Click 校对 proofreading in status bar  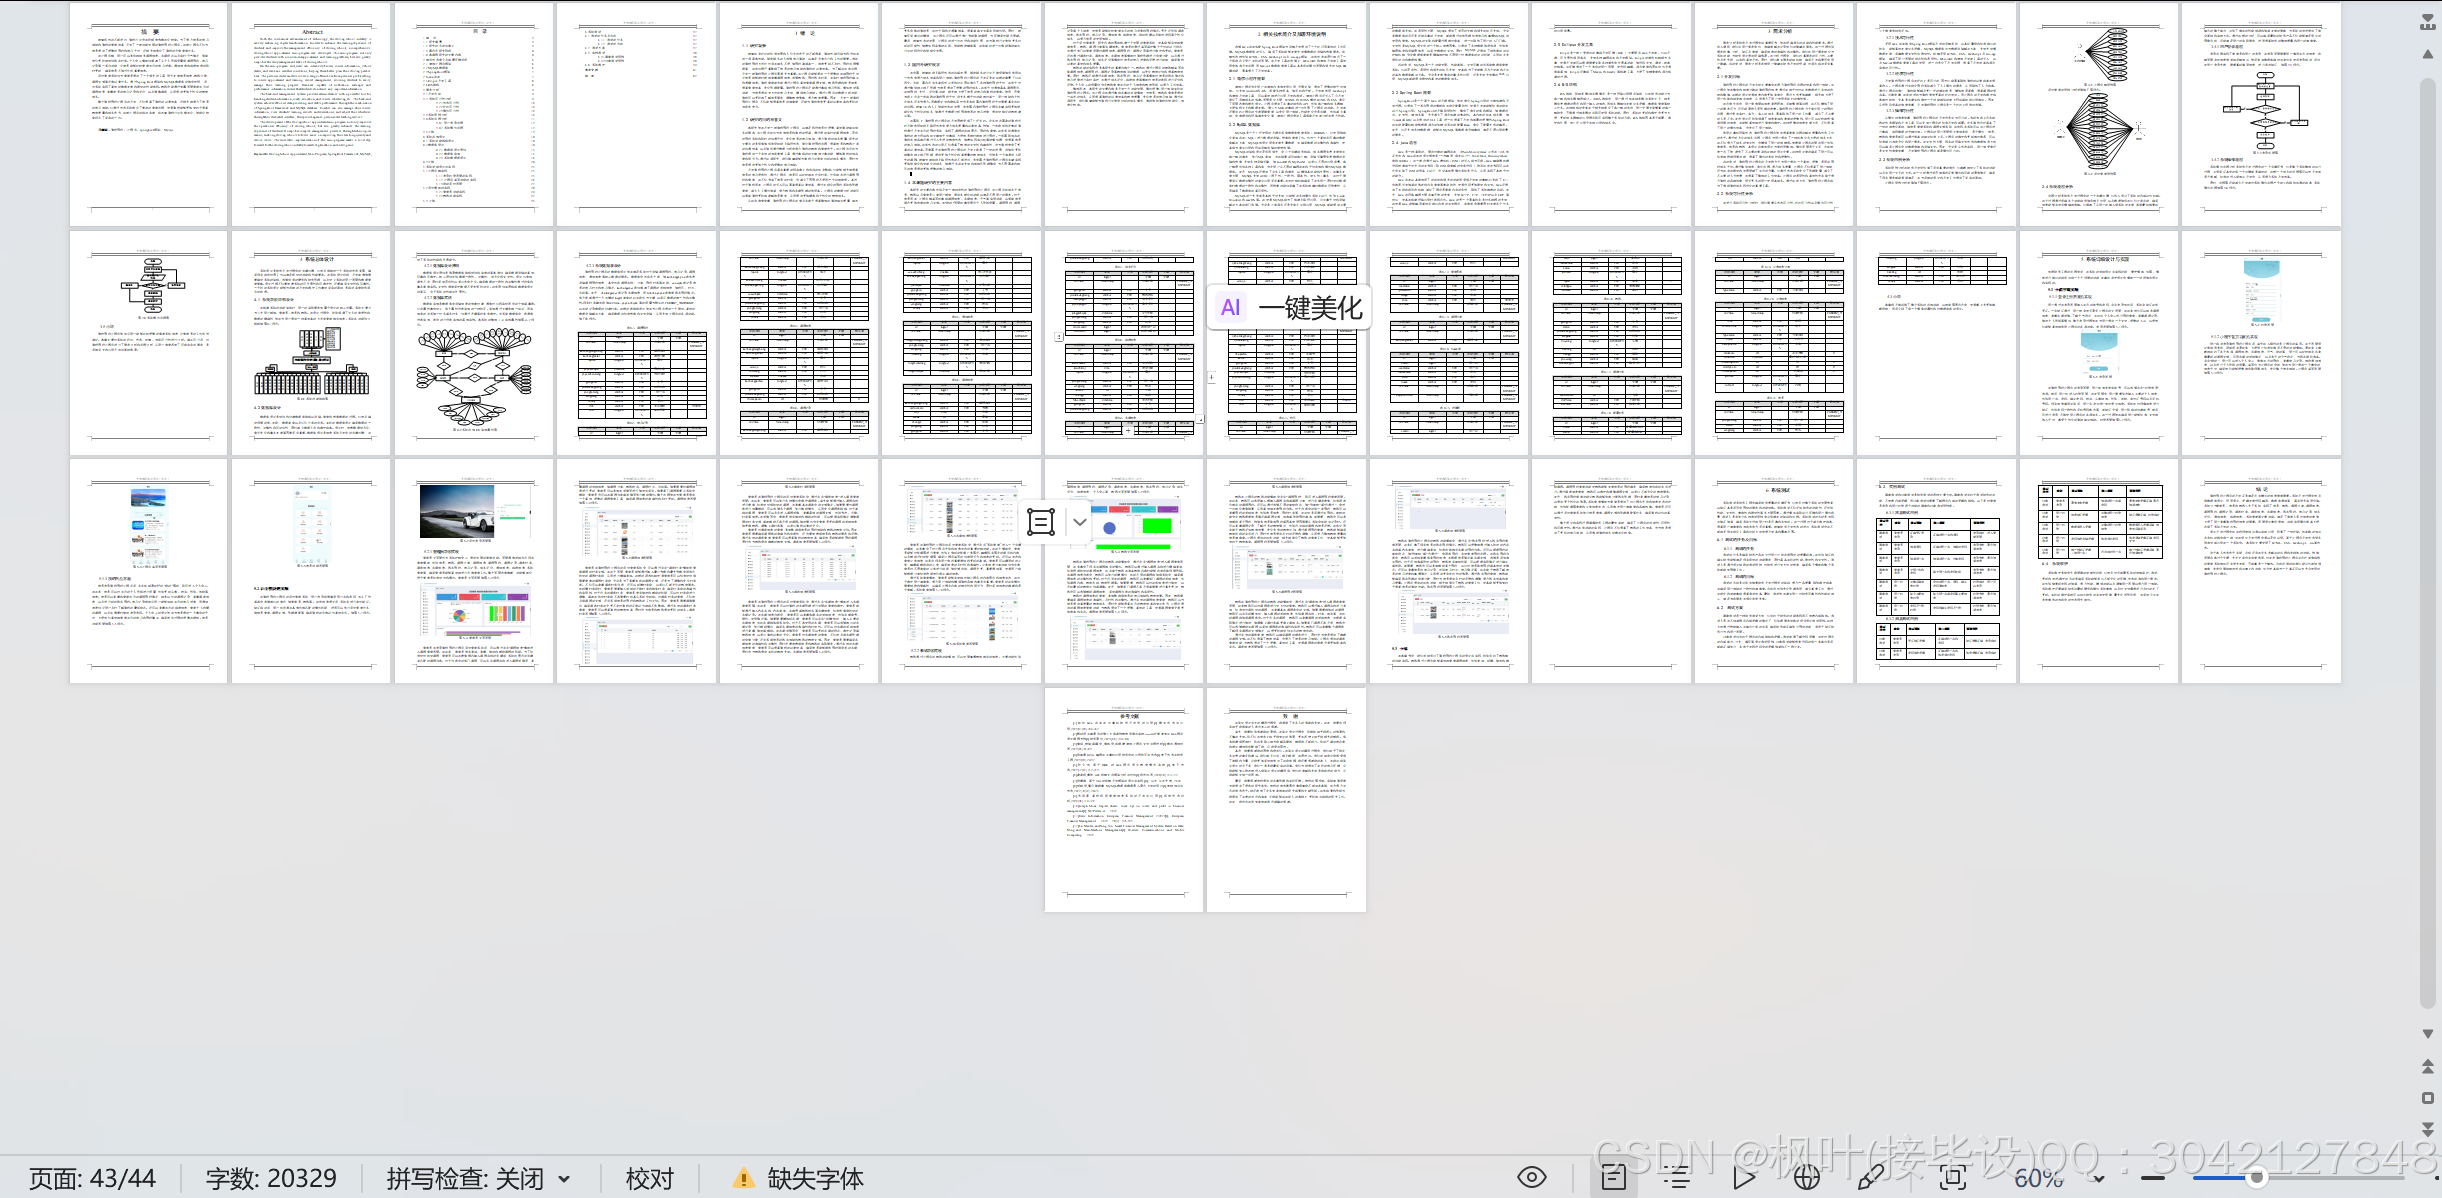pyautogui.click(x=649, y=1179)
